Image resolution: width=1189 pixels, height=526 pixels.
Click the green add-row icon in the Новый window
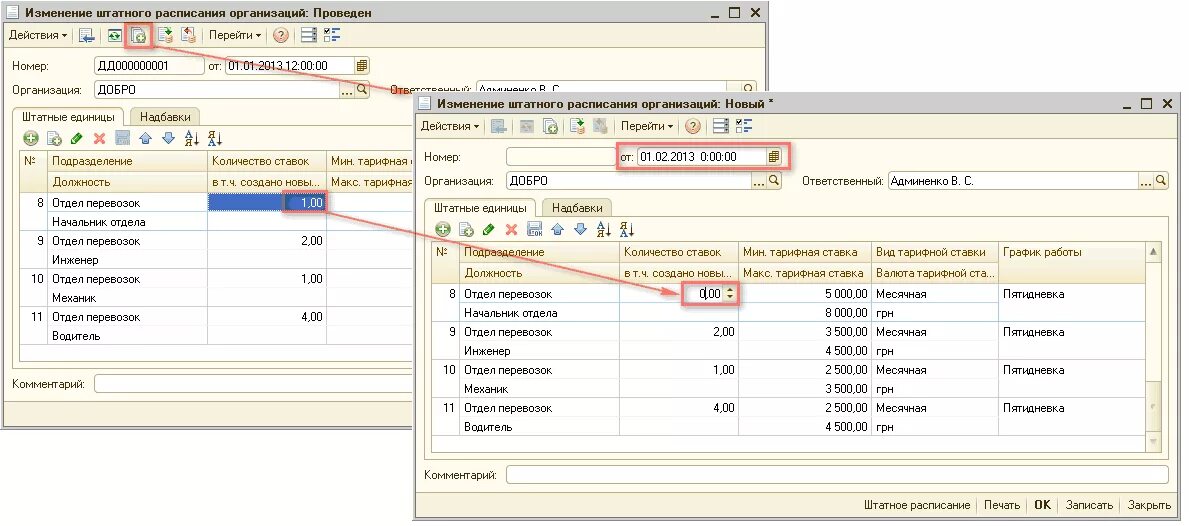443,230
